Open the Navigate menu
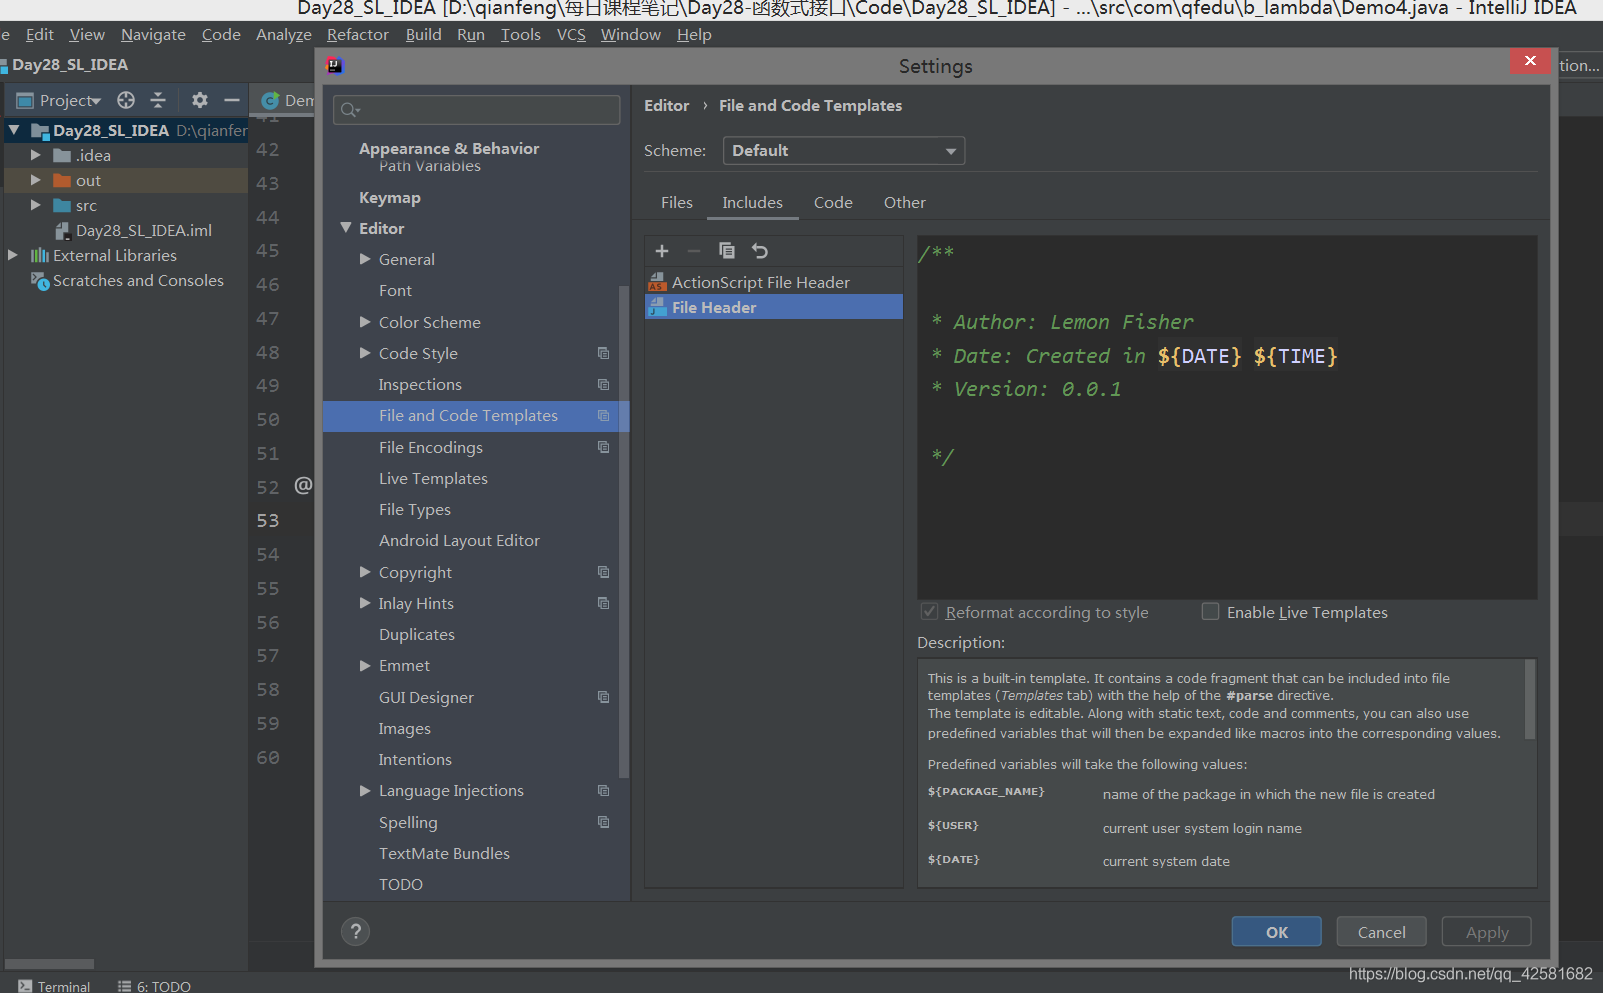The width and height of the screenshot is (1603, 993). [x=153, y=35]
